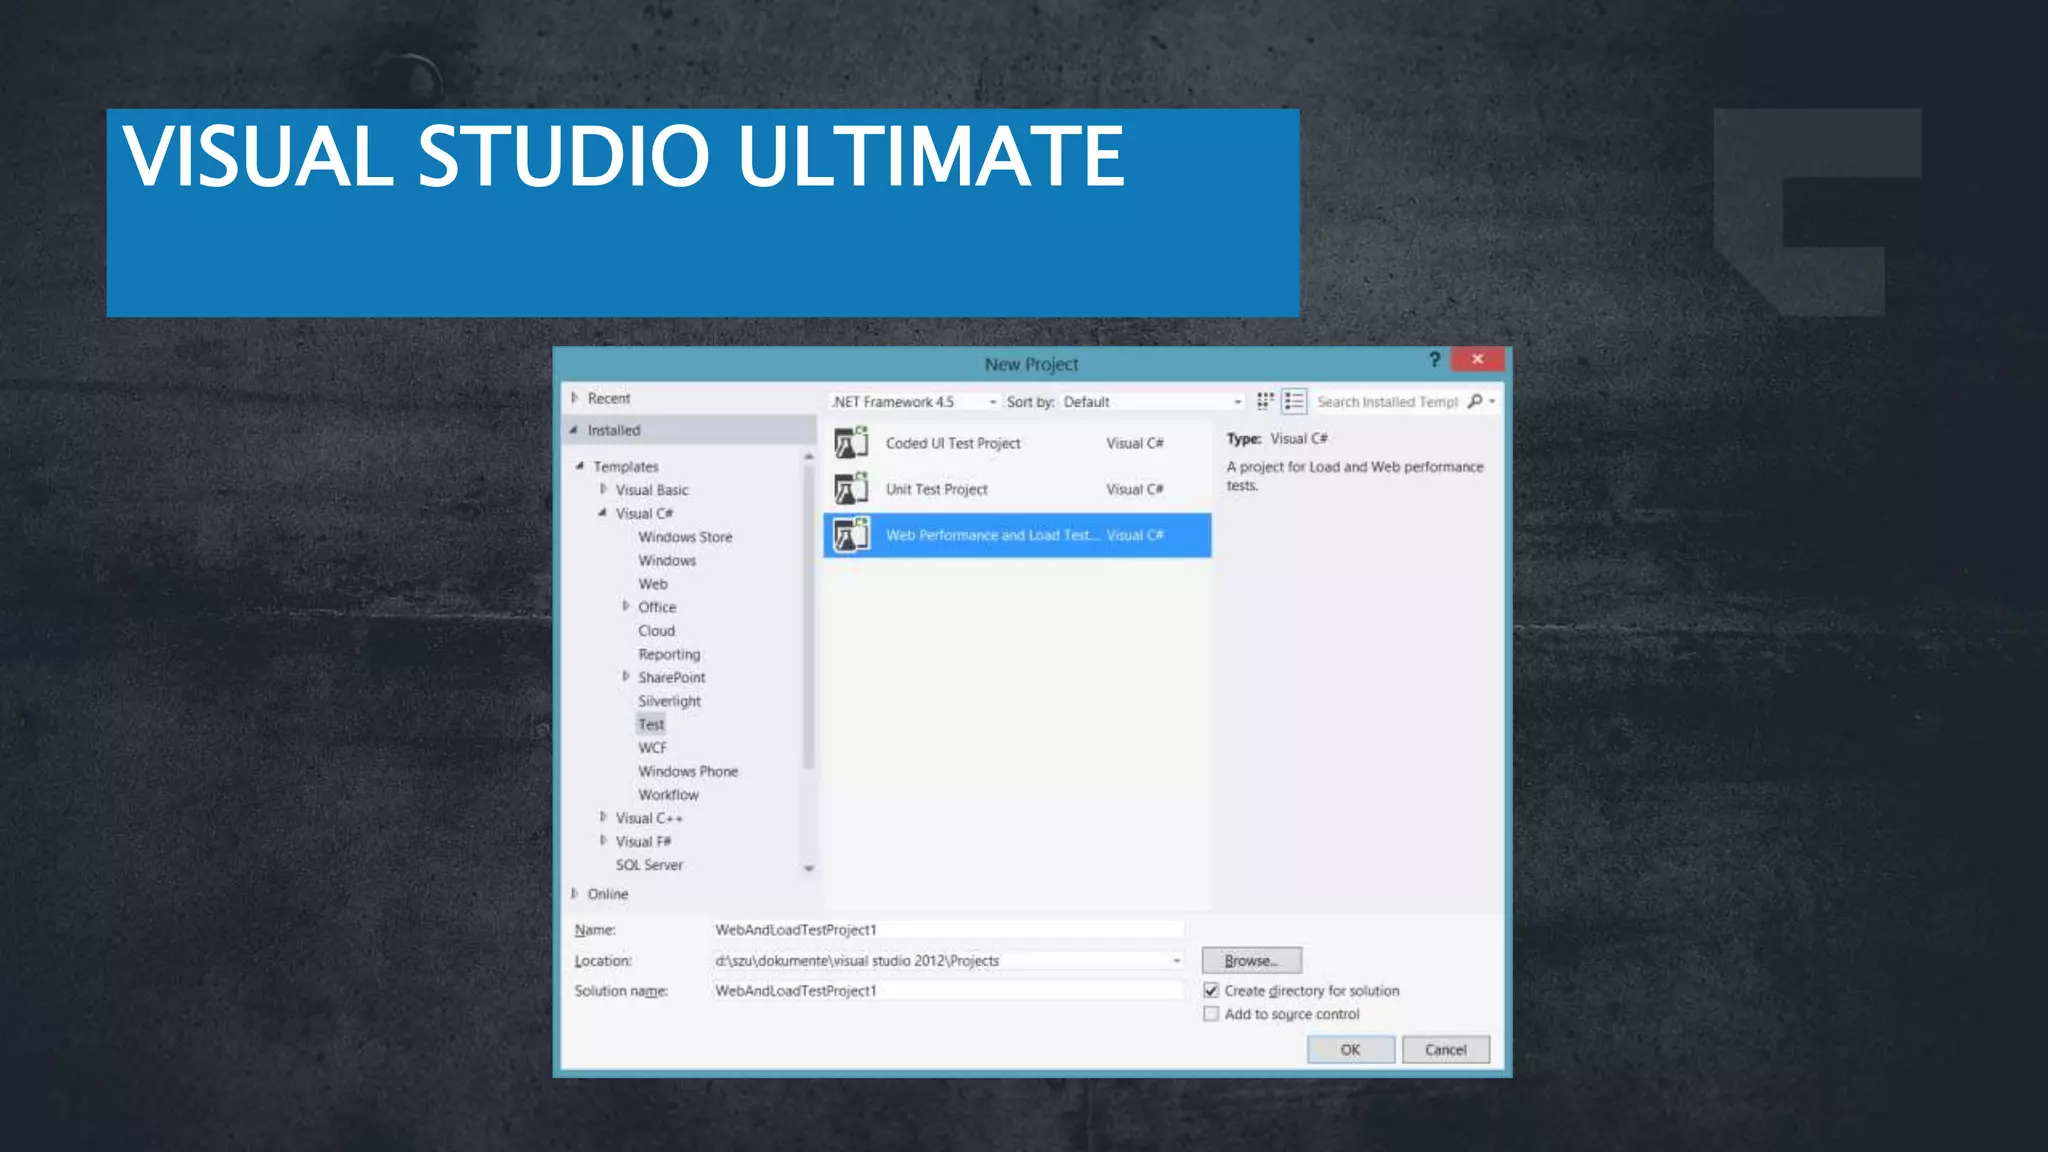The image size is (2048, 1152).
Task: Expand the Visual C++ node arrow
Action: point(603,817)
